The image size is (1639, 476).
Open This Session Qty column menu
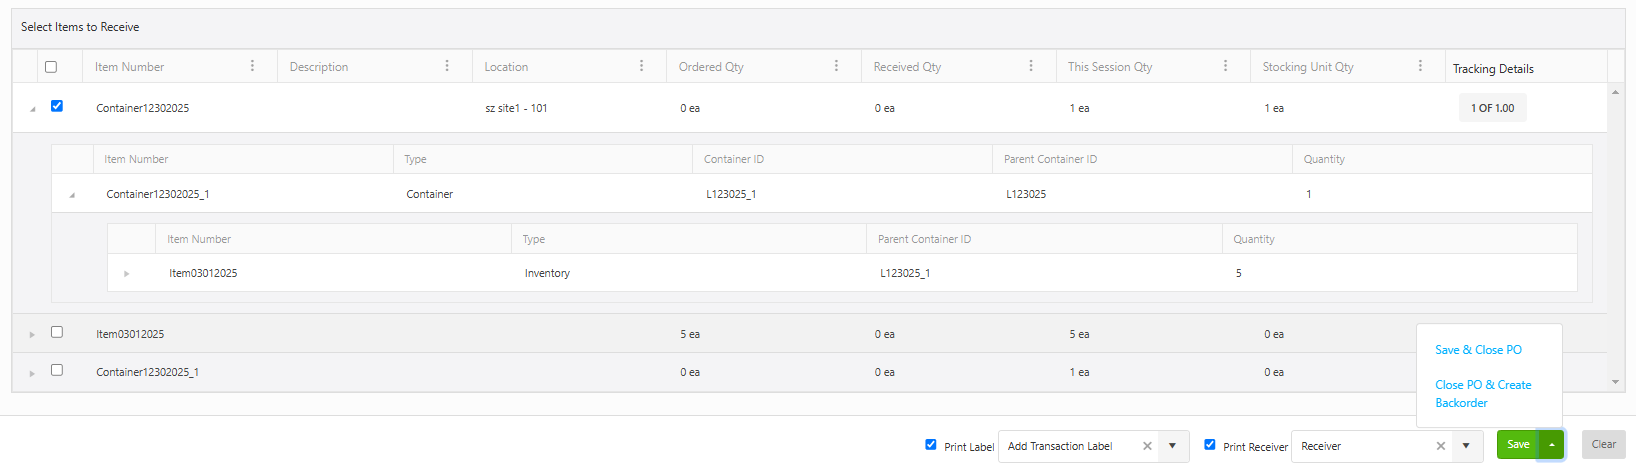coord(1225,66)
